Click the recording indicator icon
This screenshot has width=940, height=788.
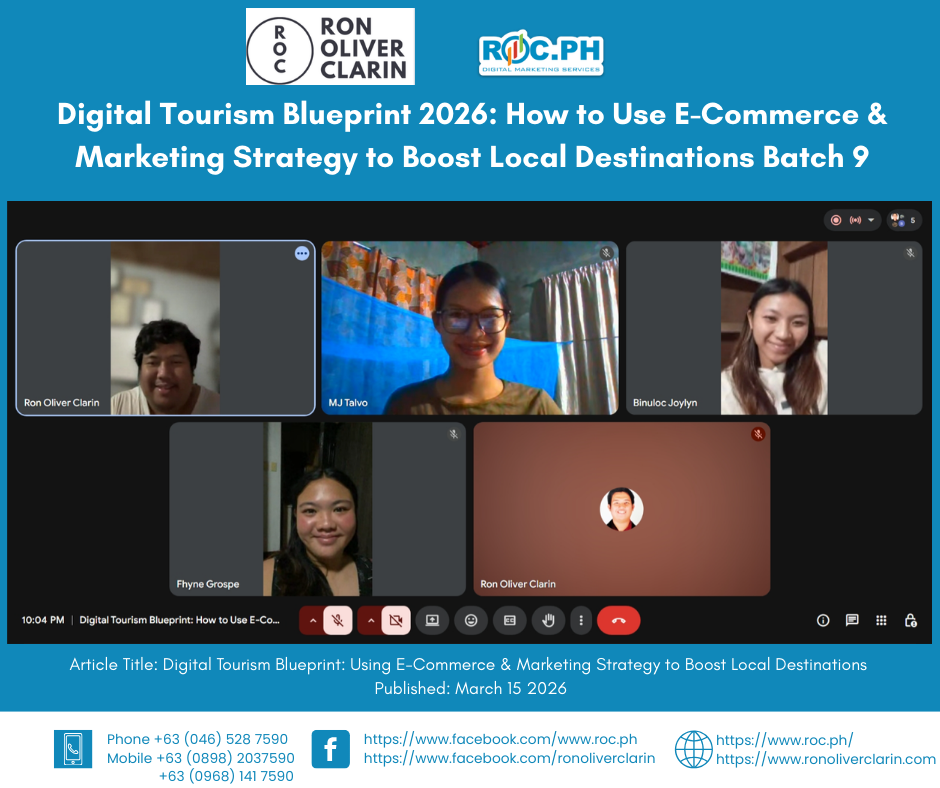[x=836, y=220]
